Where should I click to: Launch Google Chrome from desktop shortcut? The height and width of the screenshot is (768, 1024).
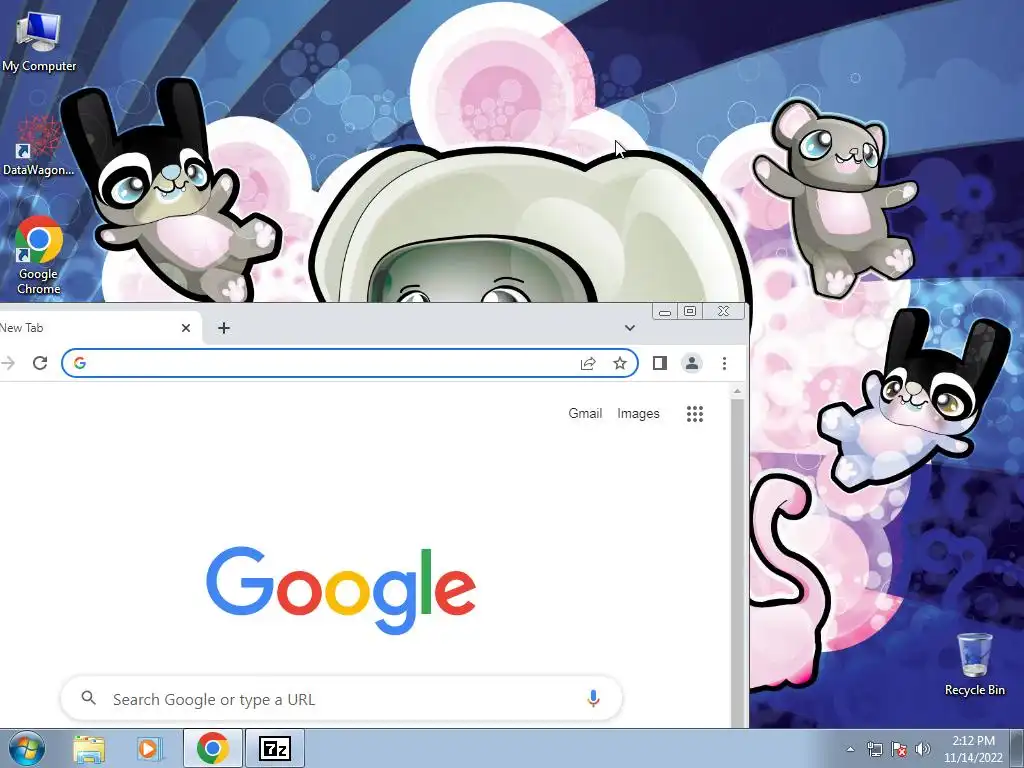[x=39, y=255]
